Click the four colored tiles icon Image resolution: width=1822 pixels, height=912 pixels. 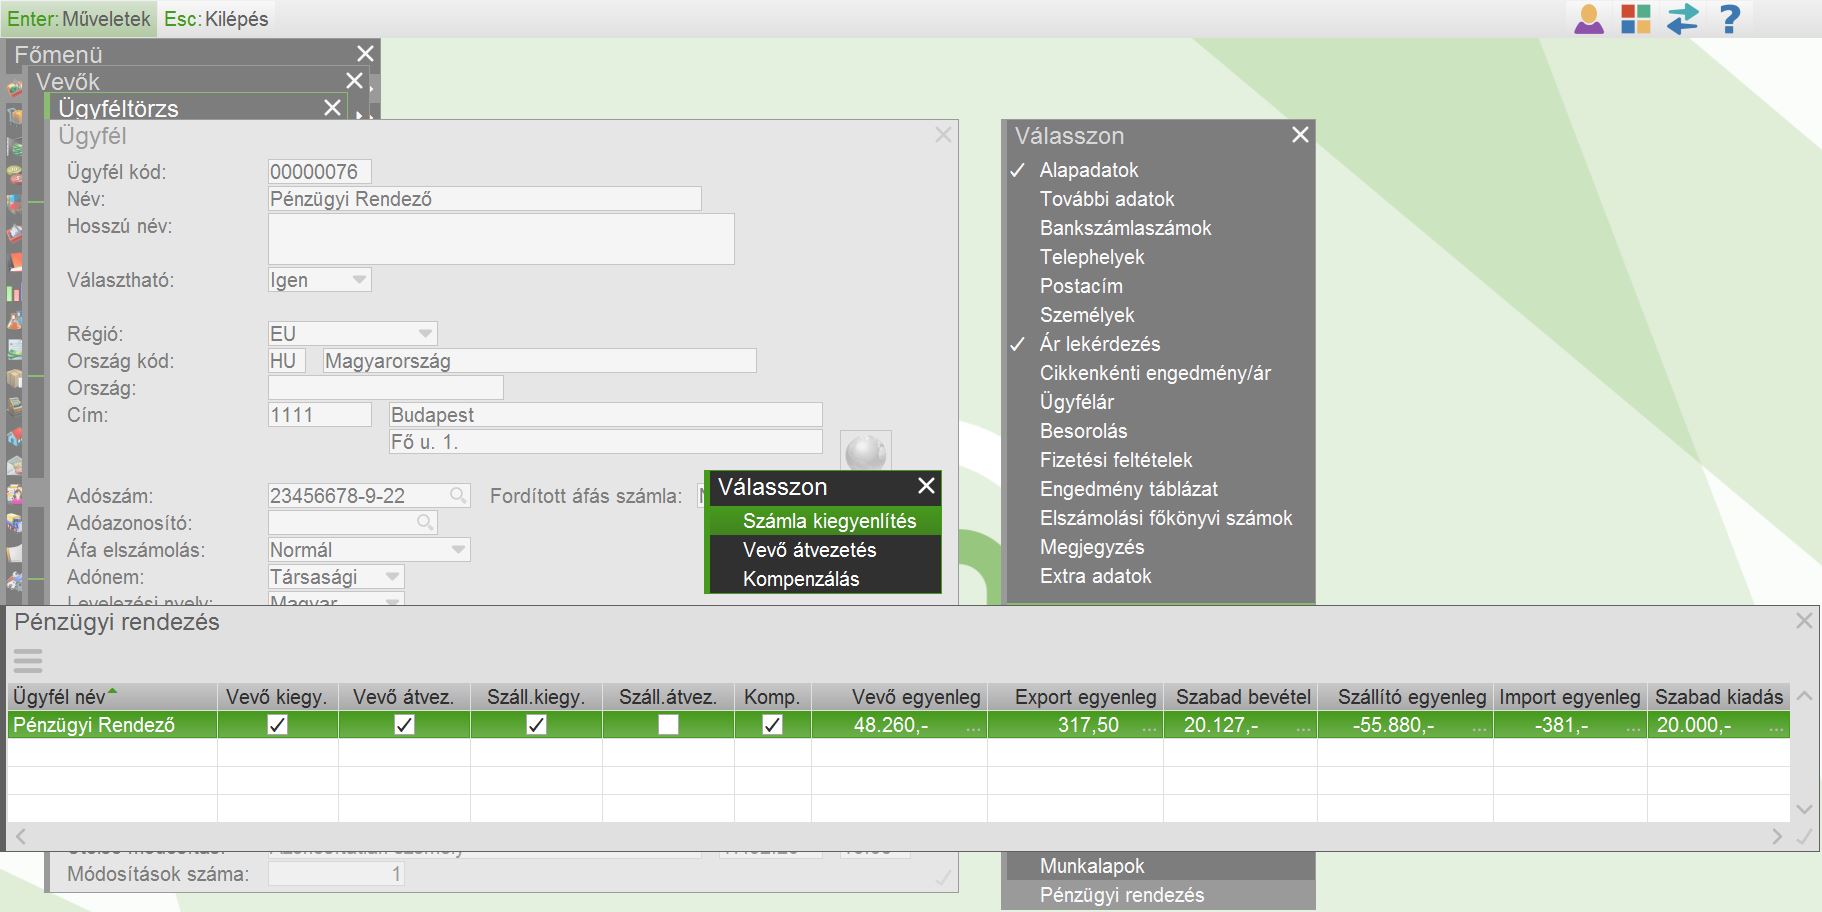tap(1636, 19)
